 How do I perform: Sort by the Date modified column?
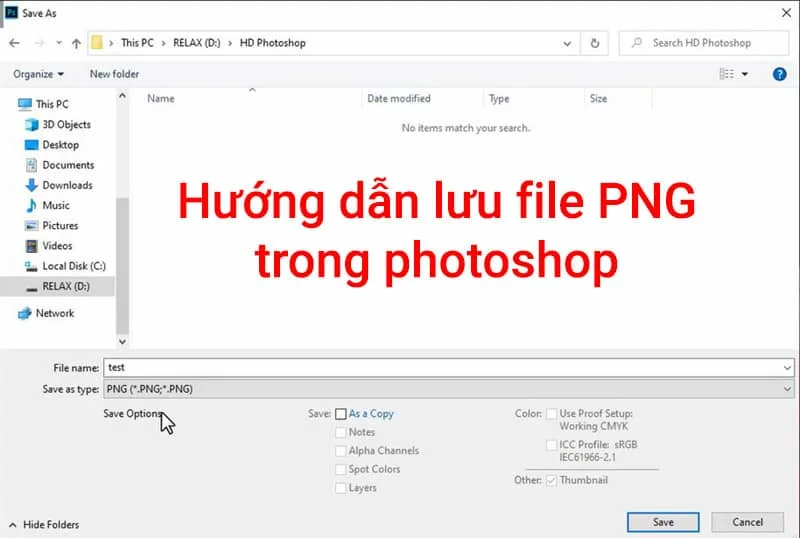pos(399,99)
